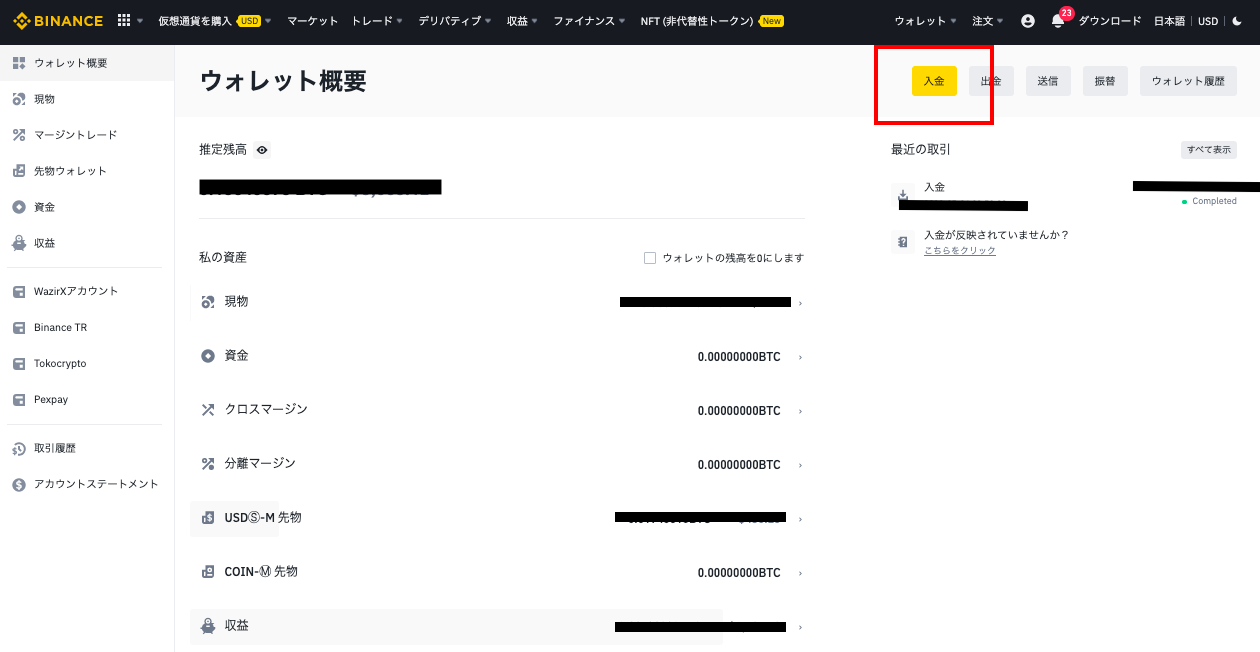
Task: Click 収益 asset row icon
Action: 208,626
